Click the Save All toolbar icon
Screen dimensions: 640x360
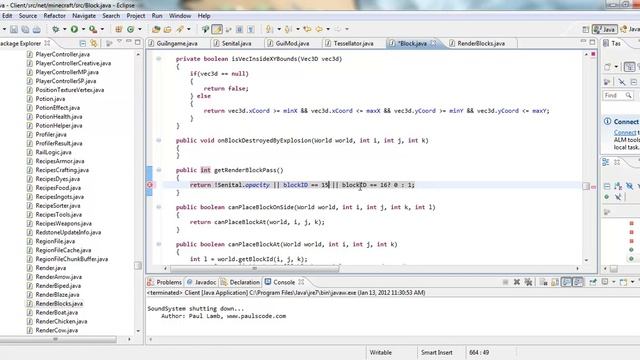coord(25,29)
